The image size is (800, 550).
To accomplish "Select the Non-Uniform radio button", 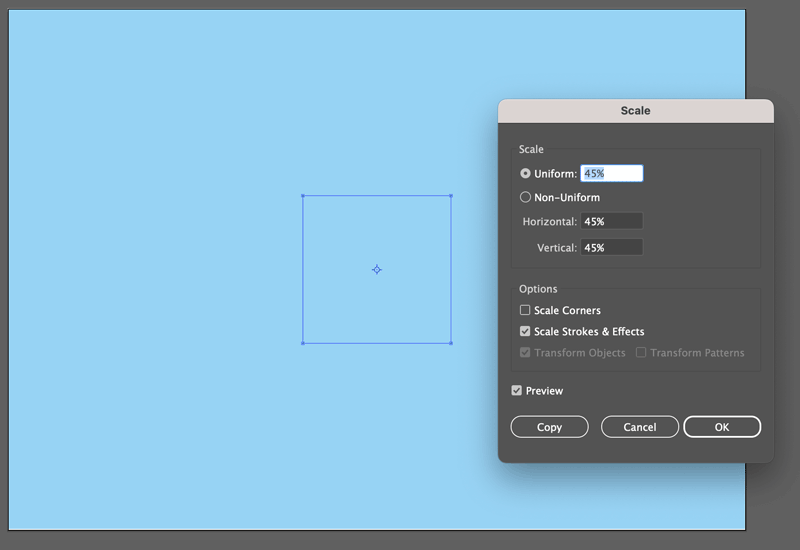I will pos(525,197).
